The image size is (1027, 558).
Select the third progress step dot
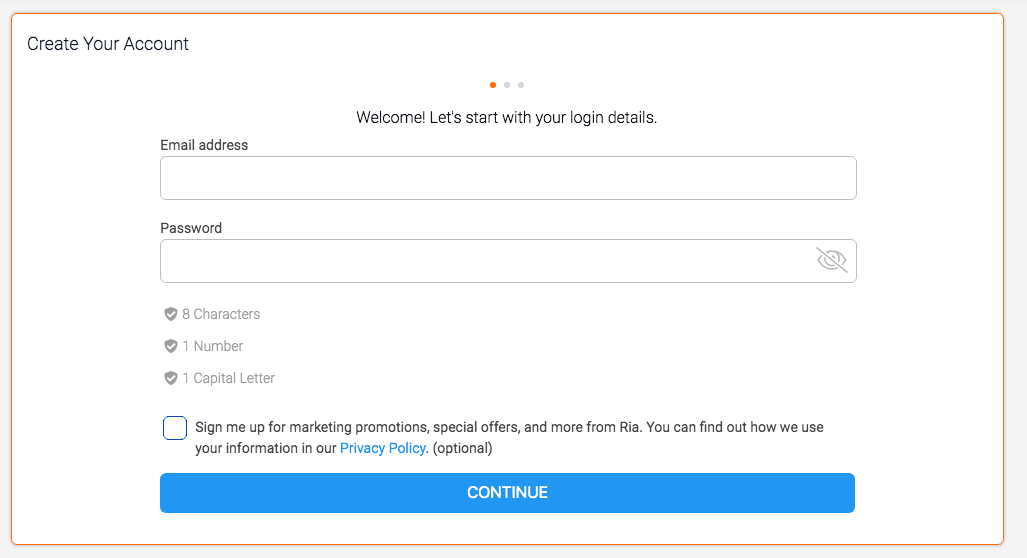(x=521, y=85)
